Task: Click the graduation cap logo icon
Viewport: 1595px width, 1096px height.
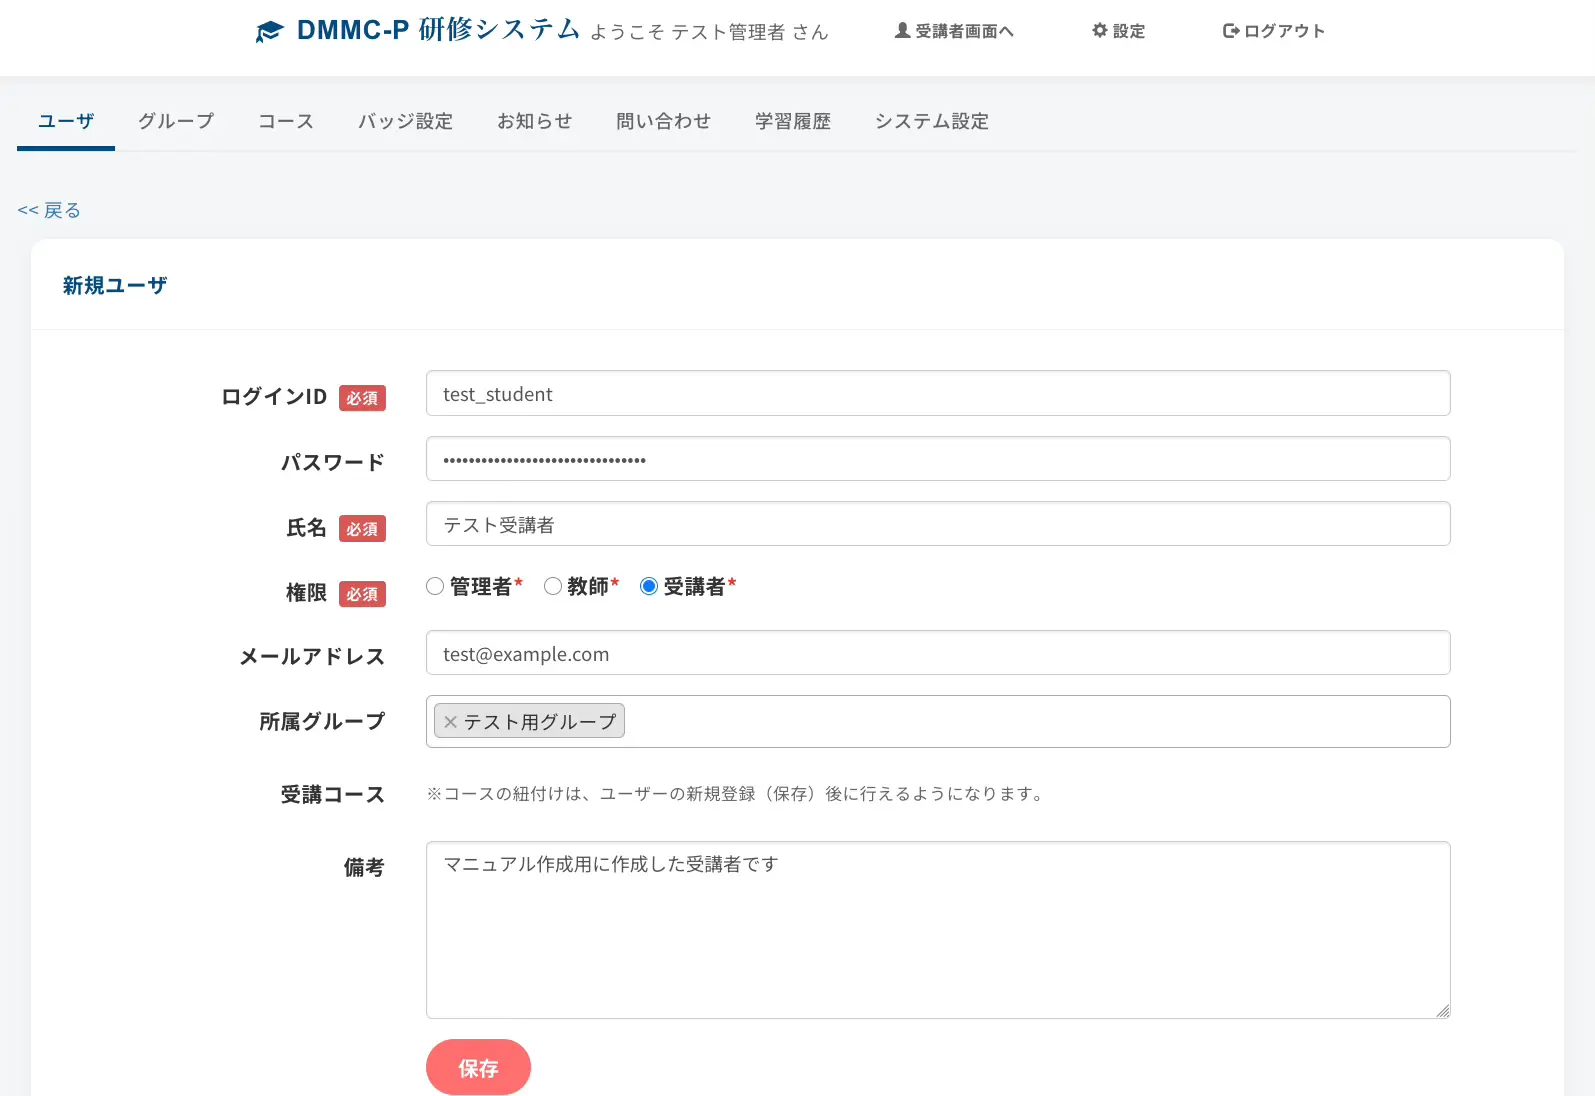Action: click(269, 32)
